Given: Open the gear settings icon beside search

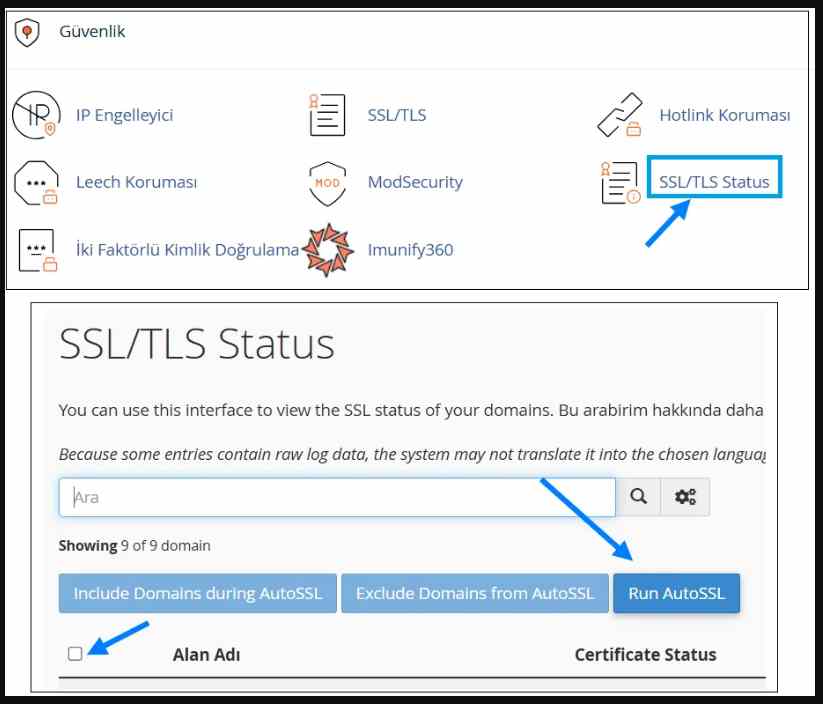Looking at the screenshot, I should pyautogui.click(x=685, y=496).
